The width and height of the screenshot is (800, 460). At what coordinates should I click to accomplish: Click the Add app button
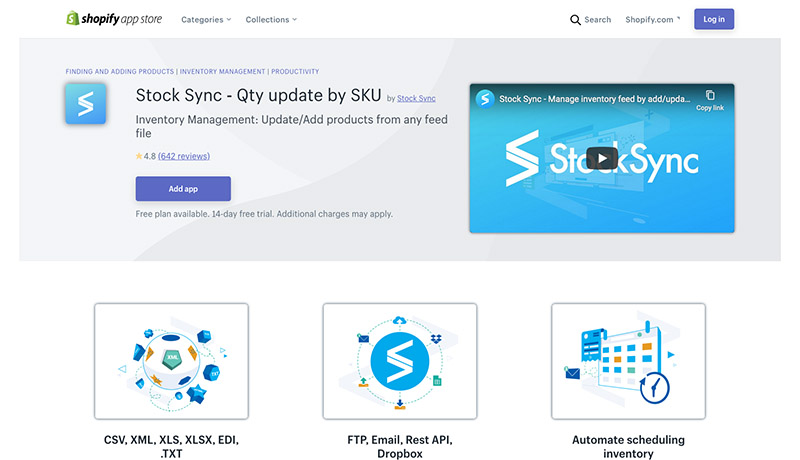pyautogui.click(x=183, y=189)
